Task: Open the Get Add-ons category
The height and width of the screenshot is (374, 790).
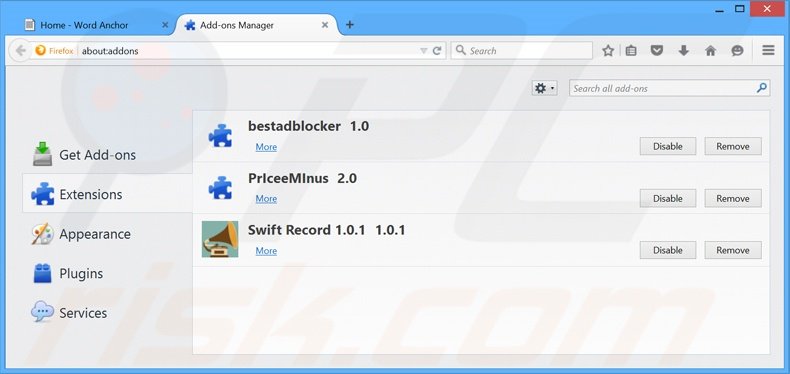Action: point(107,155)
